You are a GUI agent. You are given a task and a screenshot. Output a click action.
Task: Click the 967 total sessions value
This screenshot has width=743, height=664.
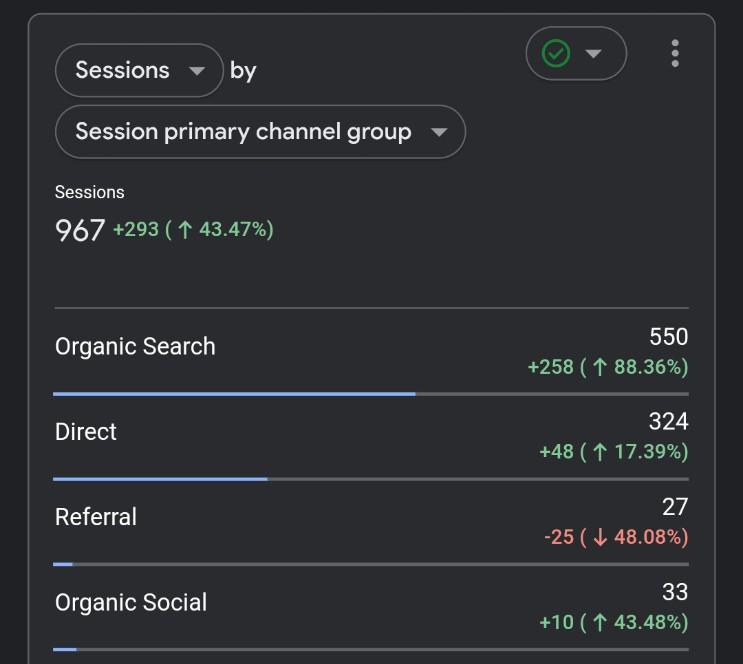coord(80,230)
